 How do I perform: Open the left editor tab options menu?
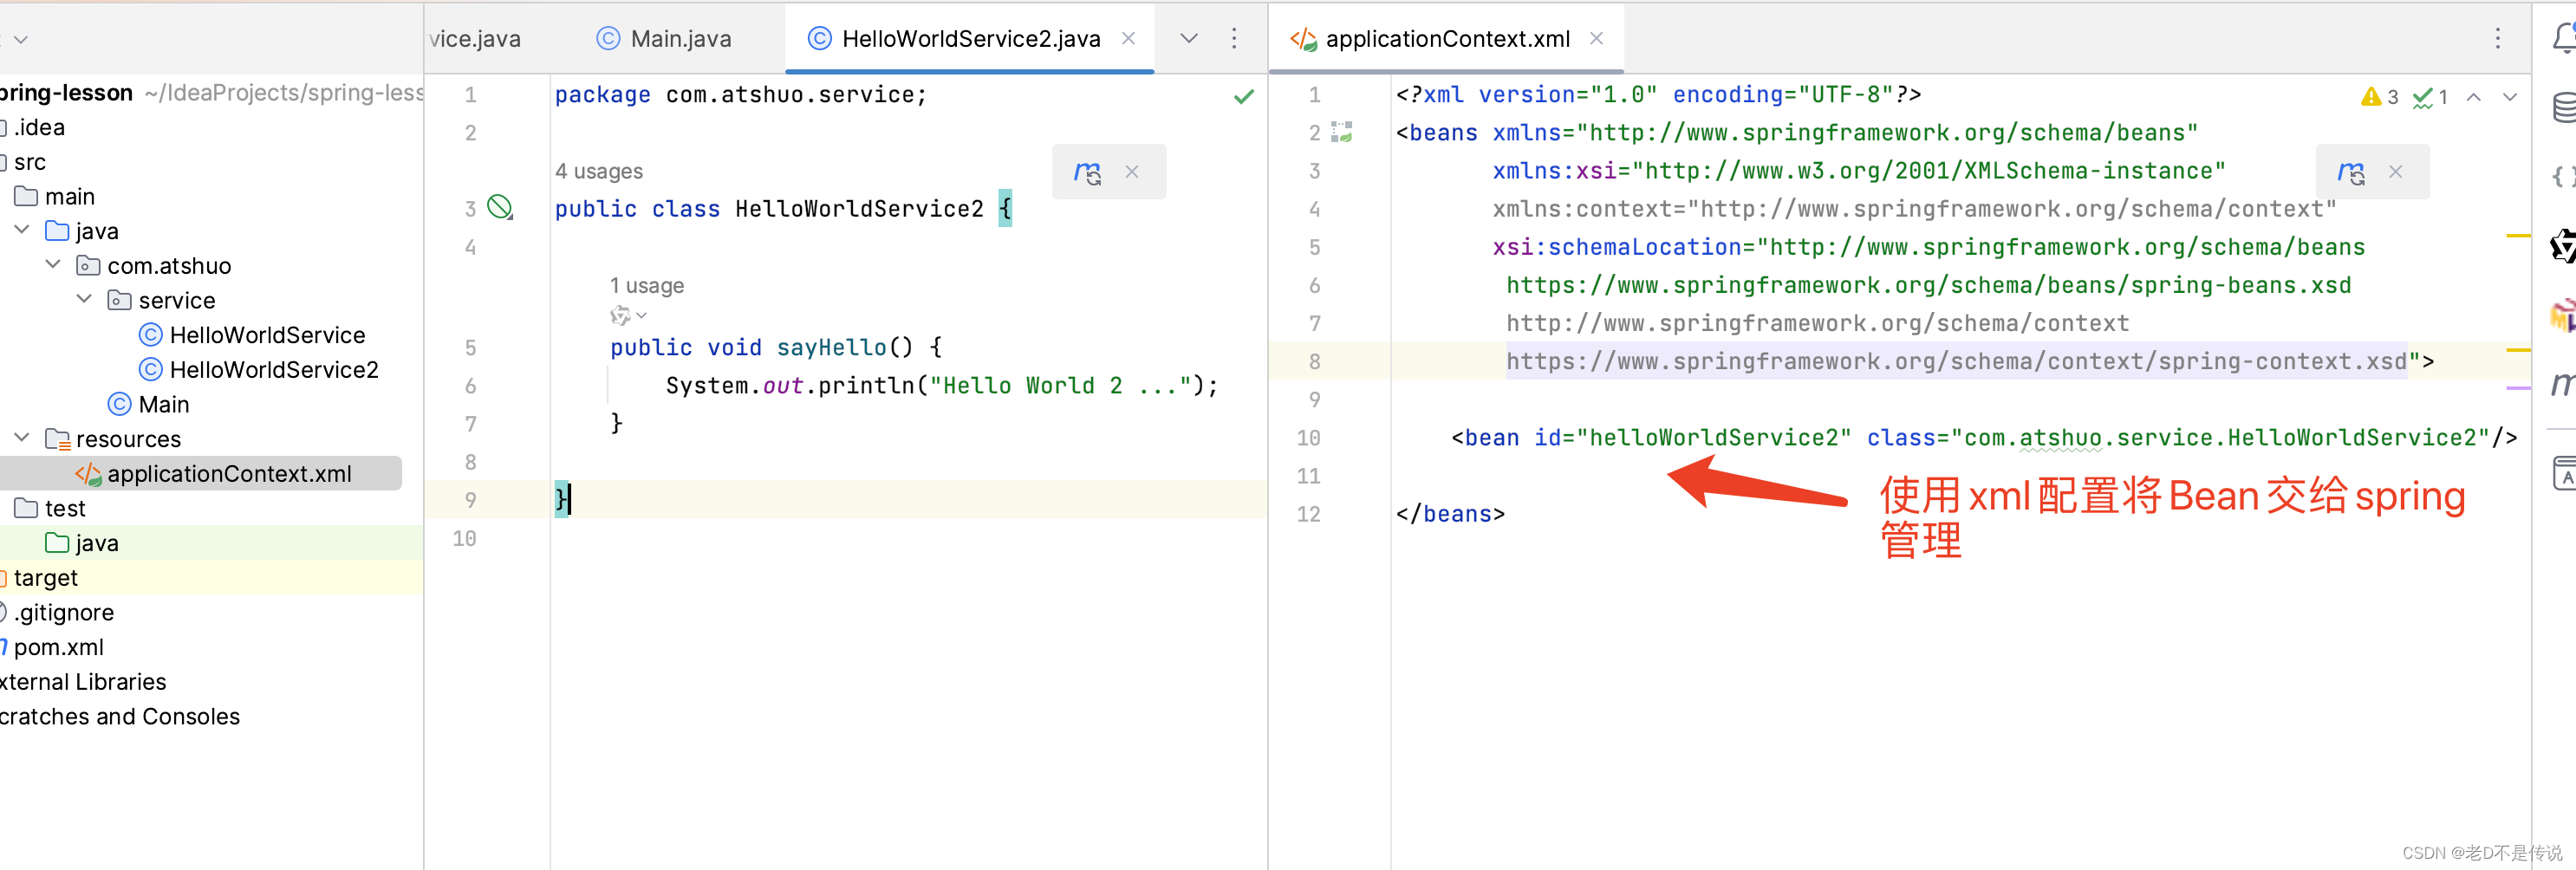(1233, 38)
